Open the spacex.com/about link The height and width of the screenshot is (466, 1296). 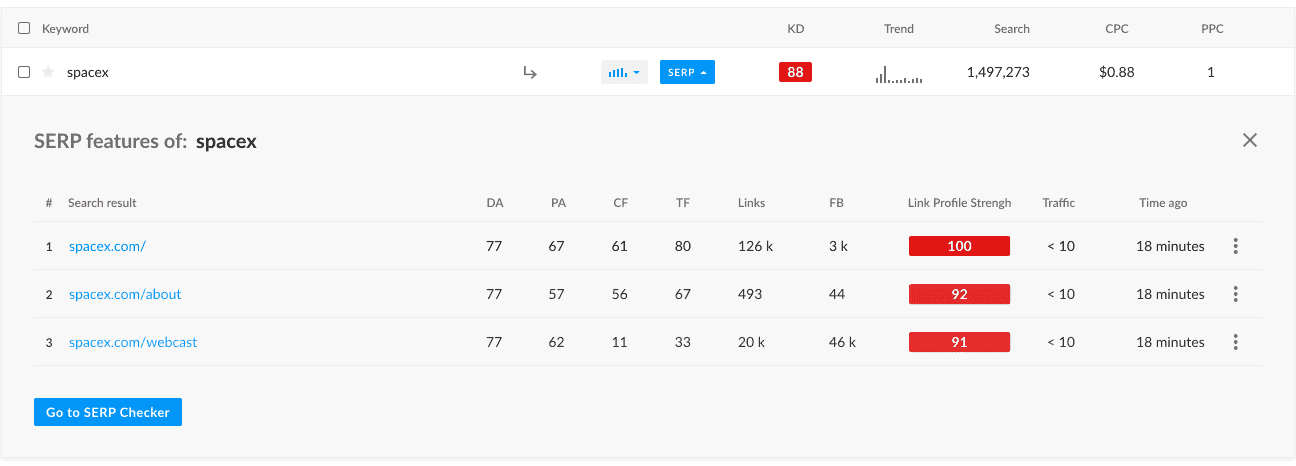(x=125, y=294)
